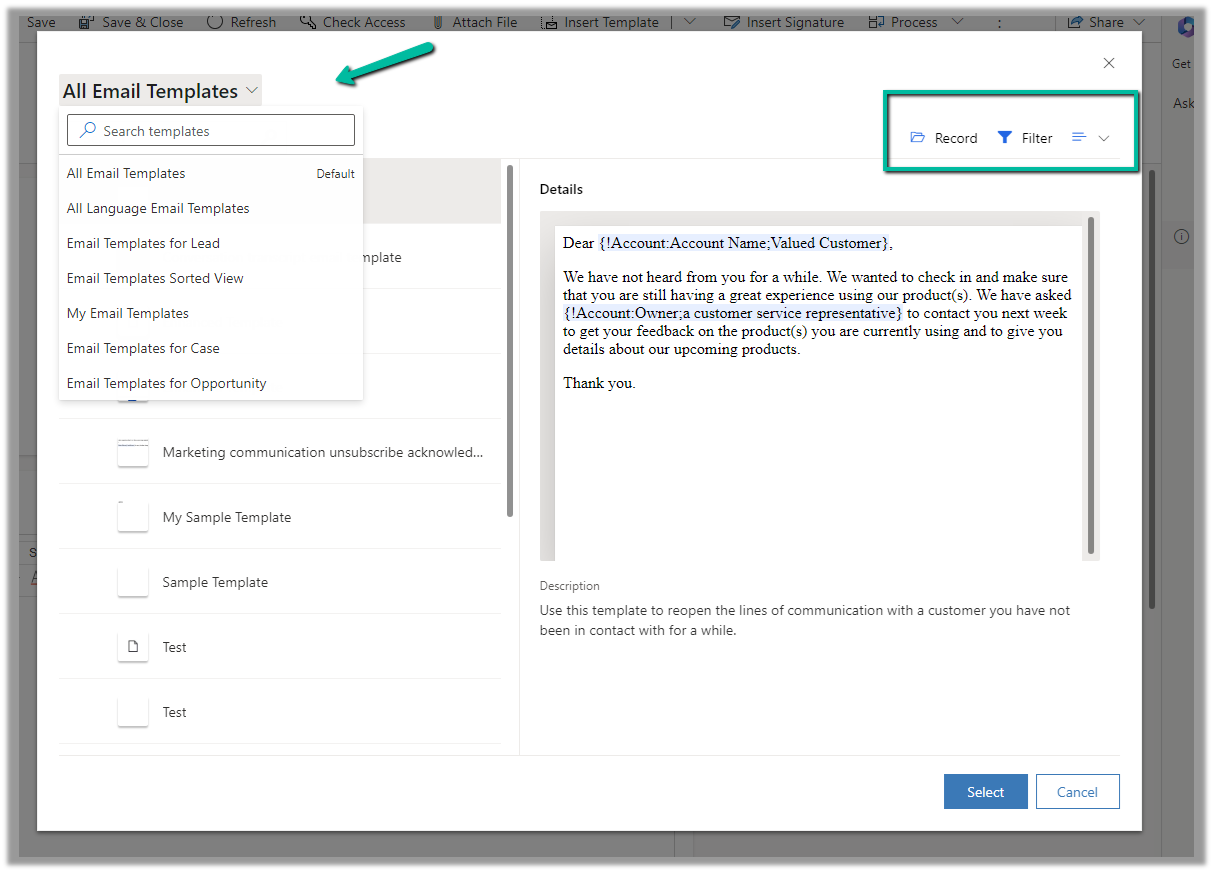Click the Record folder icon

point(917,138)
